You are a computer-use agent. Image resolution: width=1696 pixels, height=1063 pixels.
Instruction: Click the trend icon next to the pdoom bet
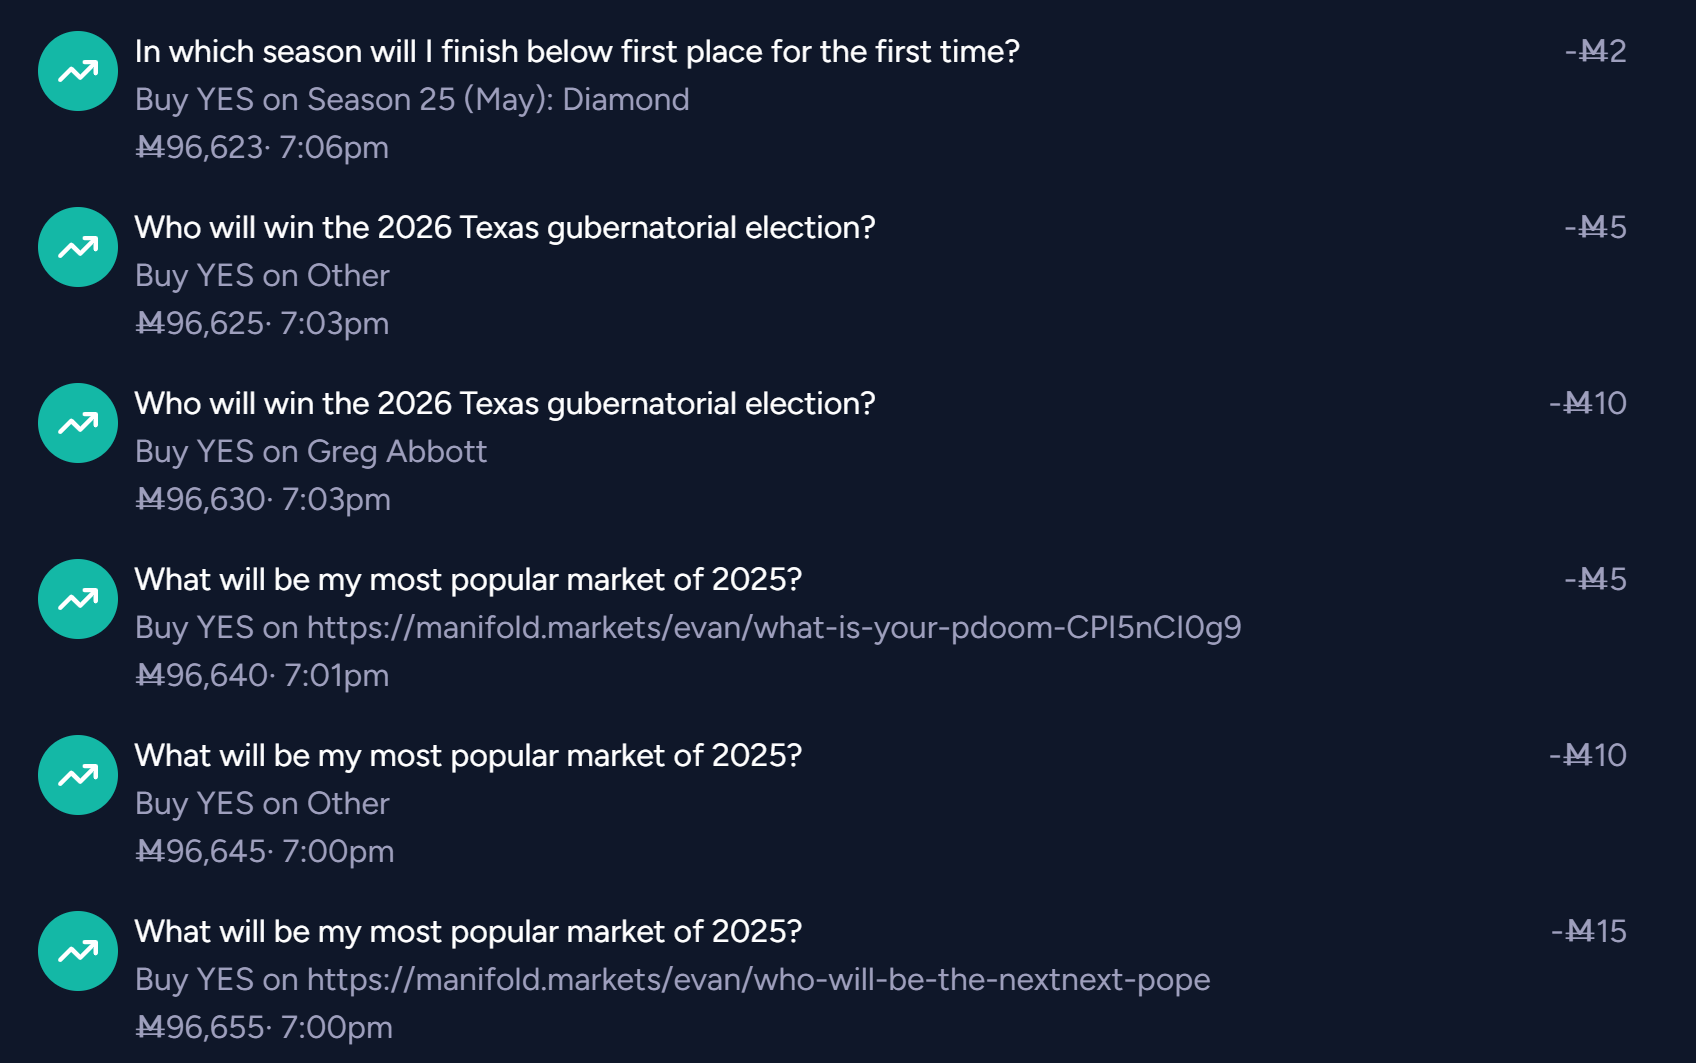click(x=78, y=599)
